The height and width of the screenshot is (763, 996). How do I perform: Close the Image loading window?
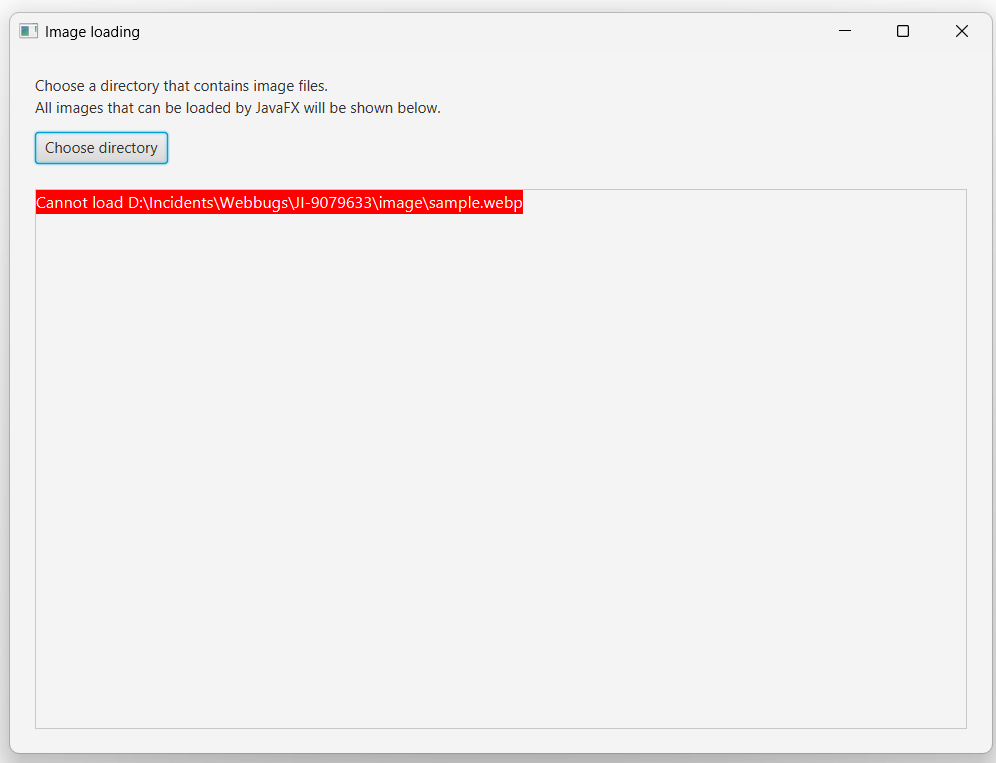tap(962, 31)
